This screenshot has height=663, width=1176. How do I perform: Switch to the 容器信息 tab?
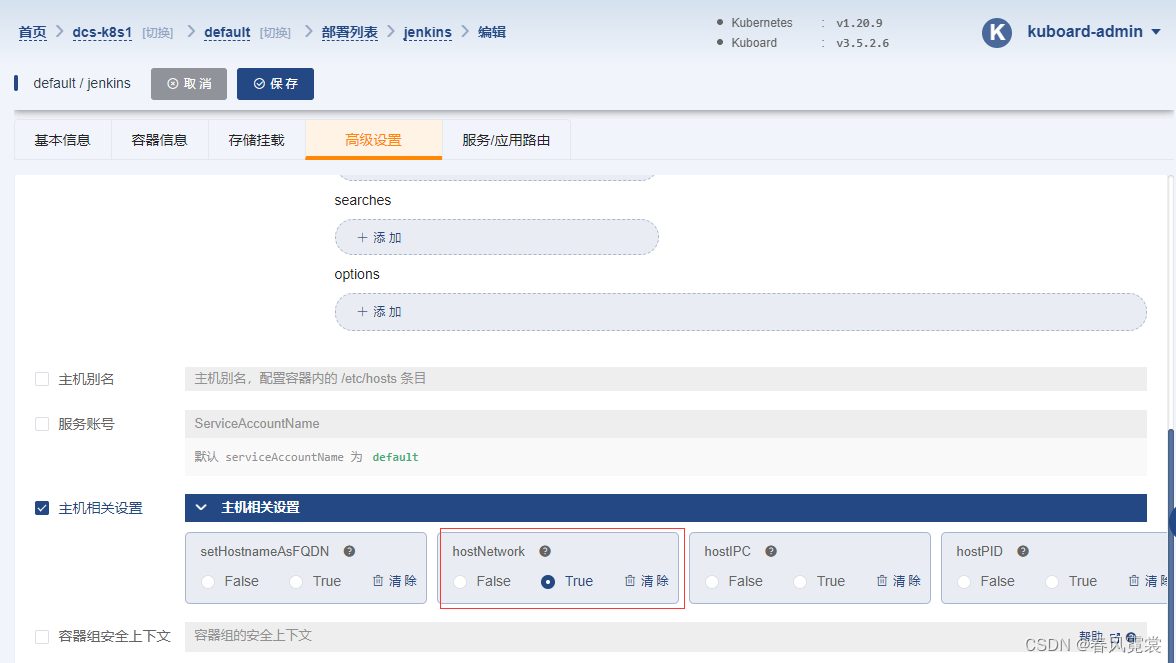(159, 140)
